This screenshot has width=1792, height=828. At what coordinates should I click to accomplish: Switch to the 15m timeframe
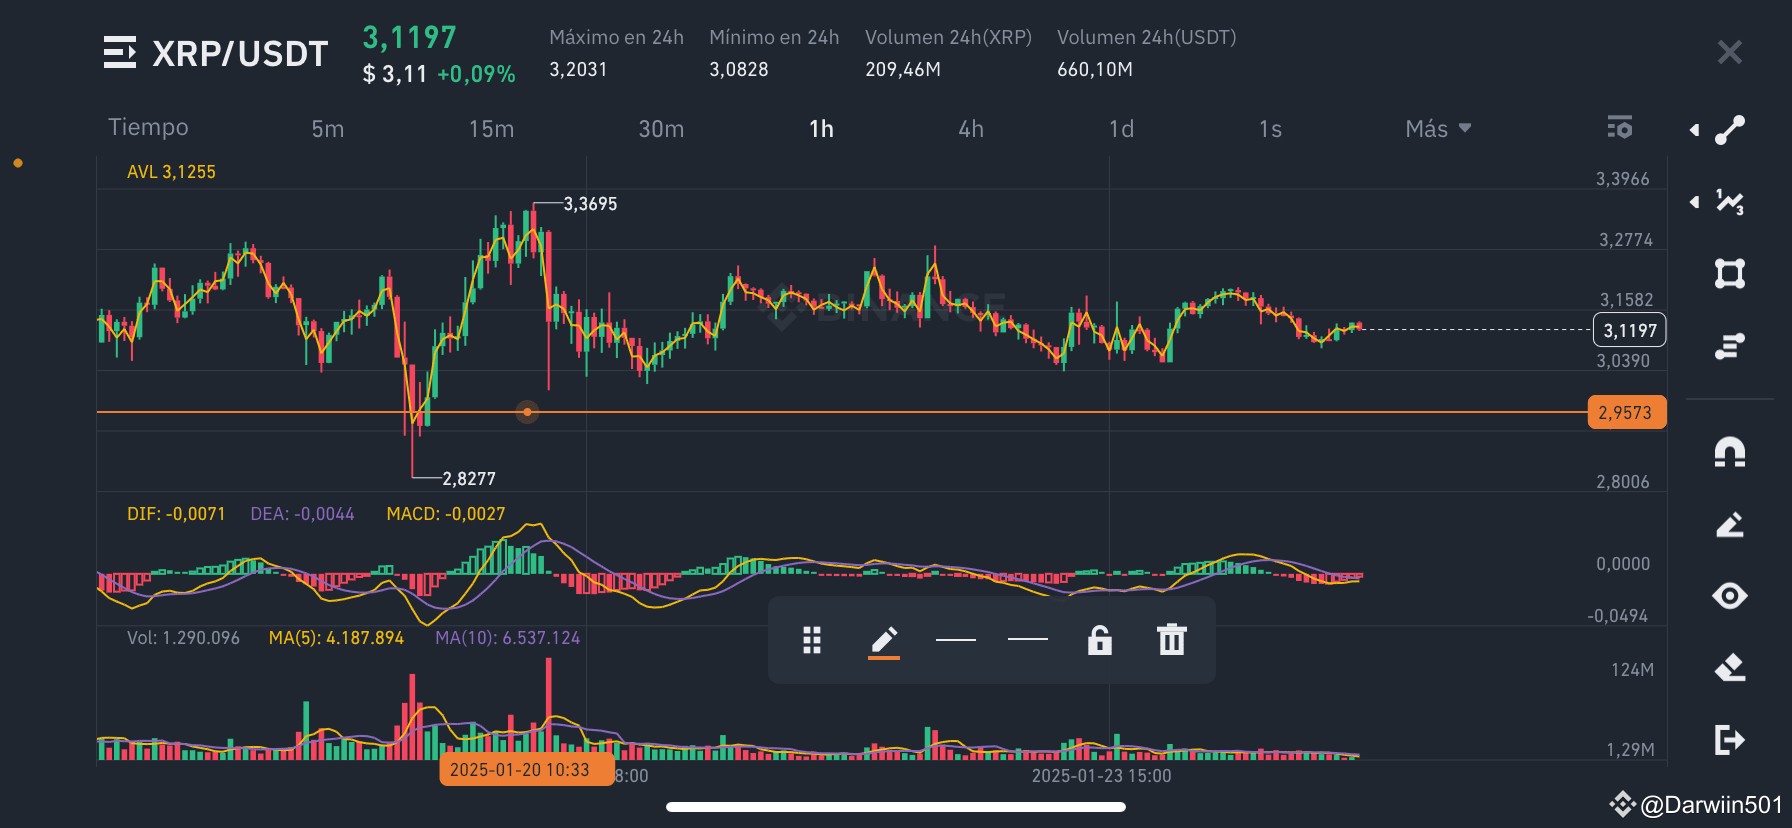pos(492,129)
